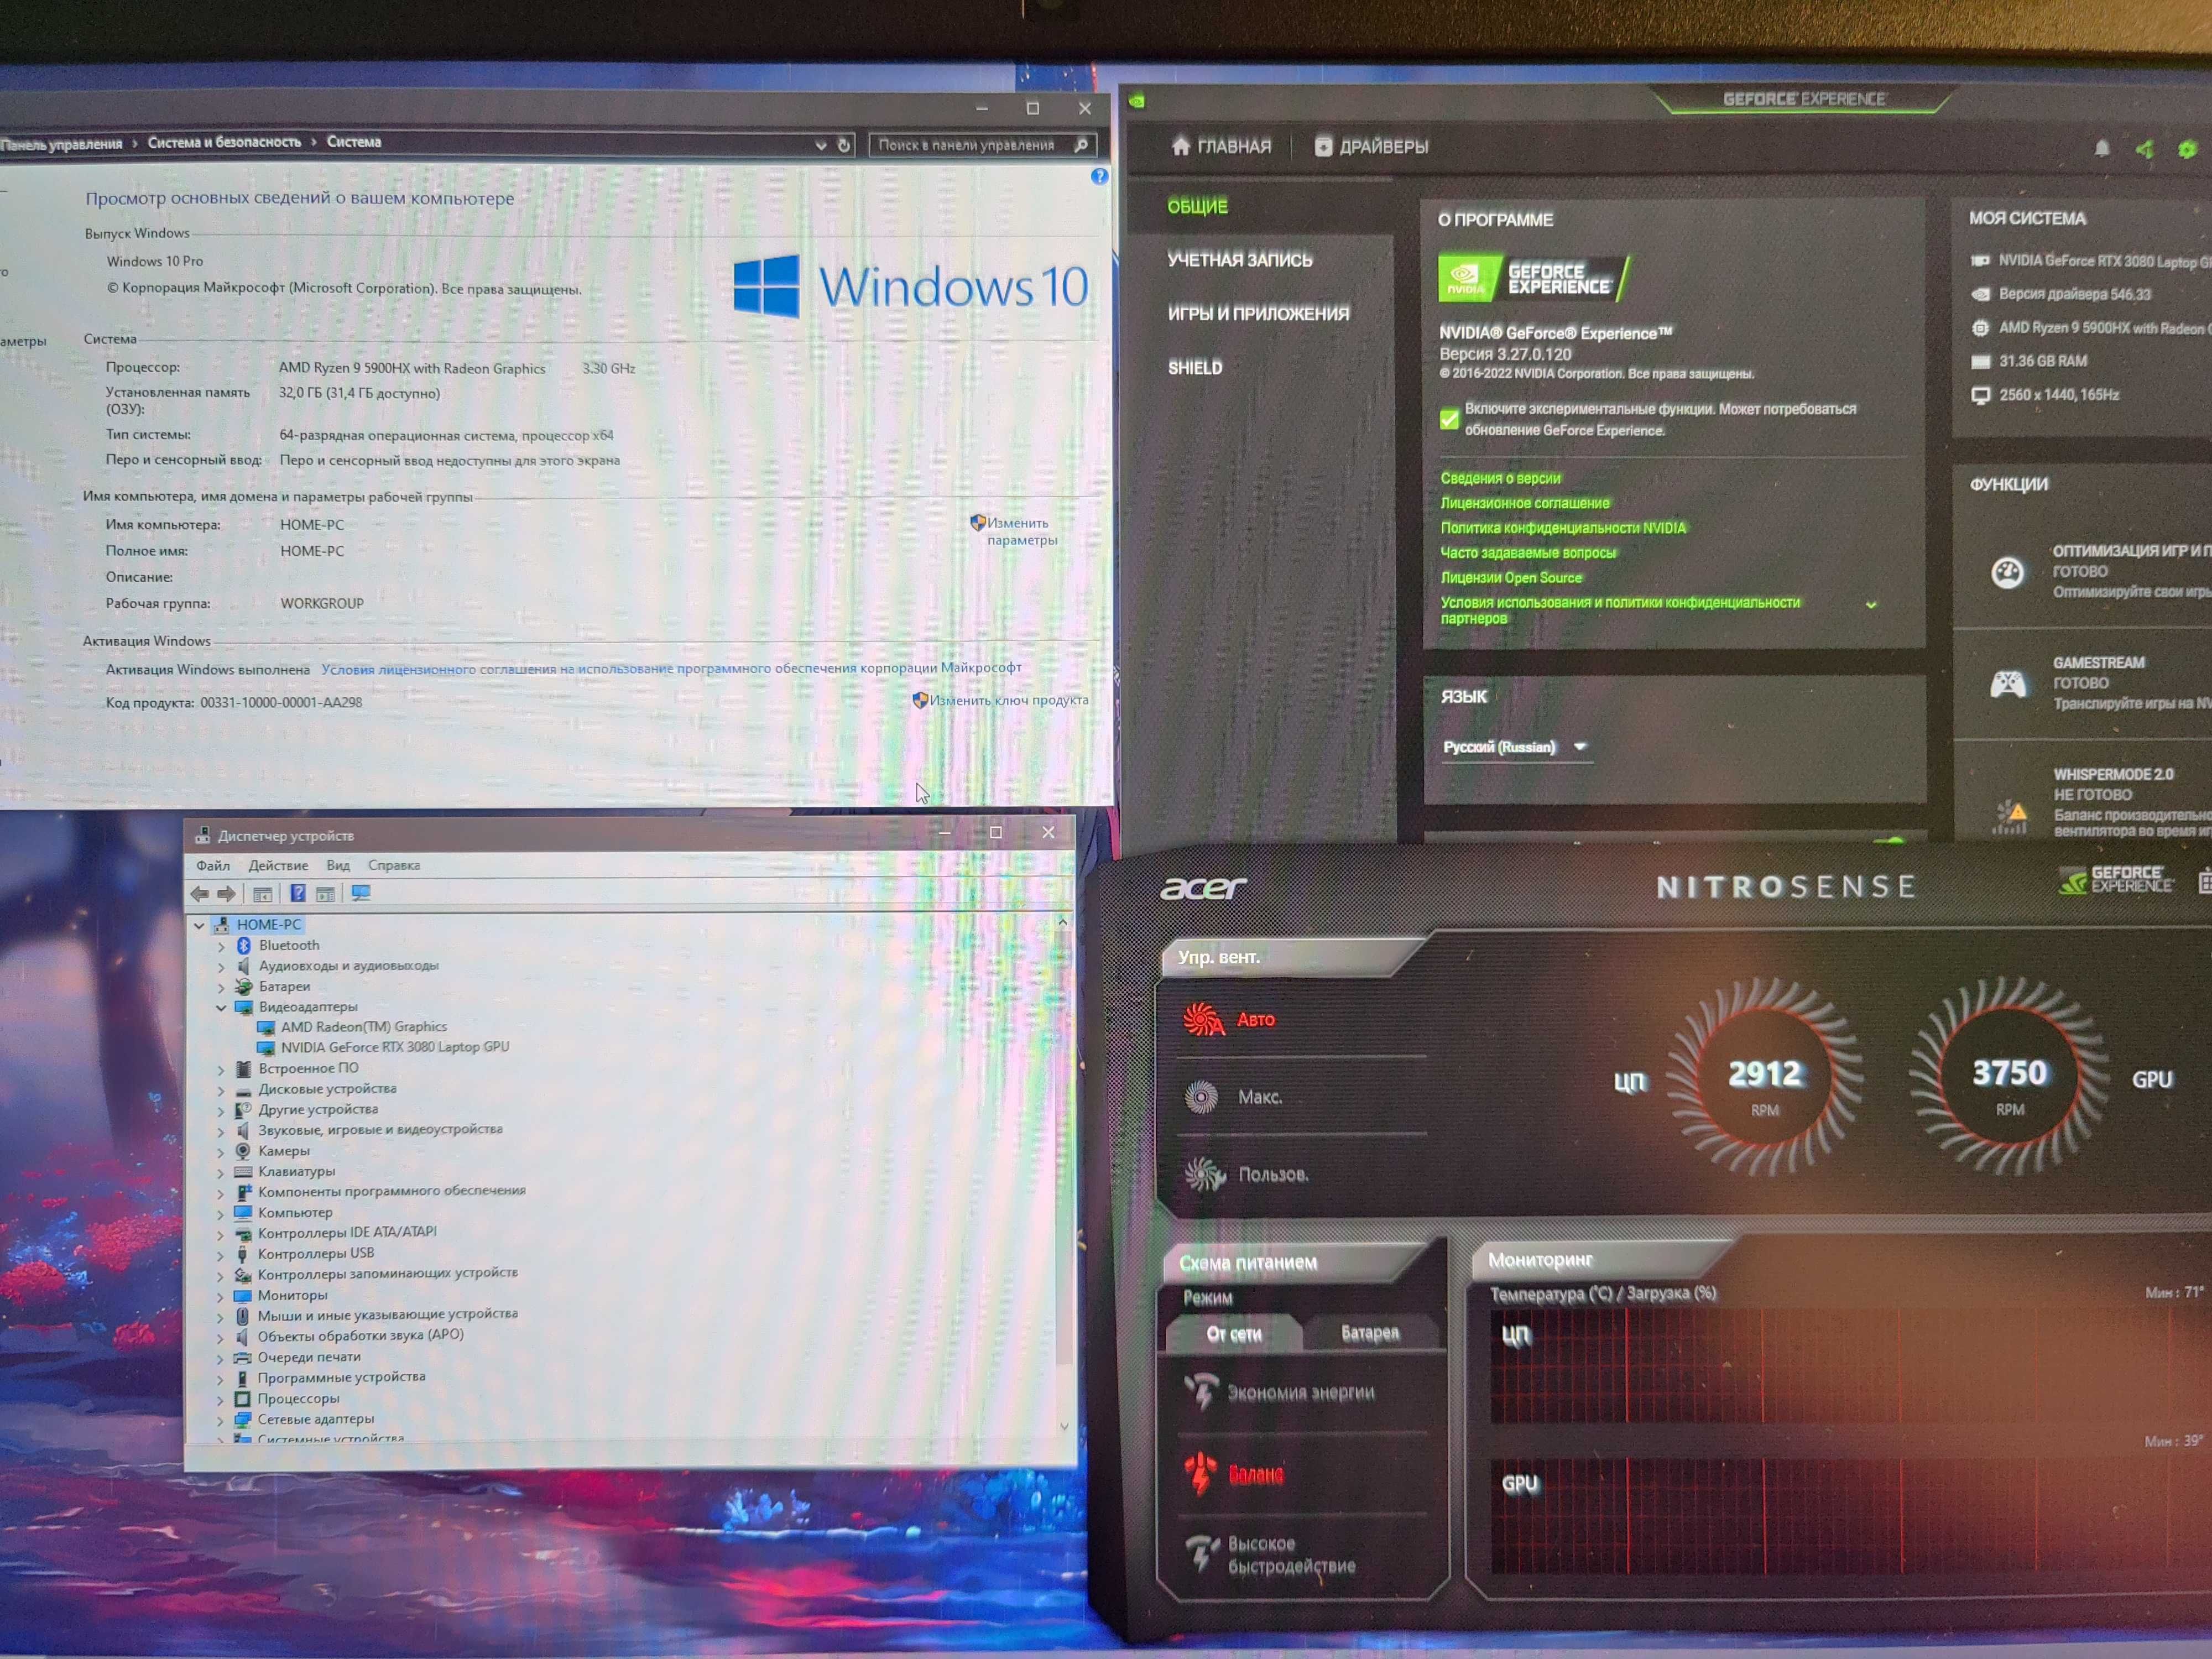Select AMD Radeon(TM) Graphics device
The width and height of the screenshot is (2212, 1659).
click(x=363, y=1027)
